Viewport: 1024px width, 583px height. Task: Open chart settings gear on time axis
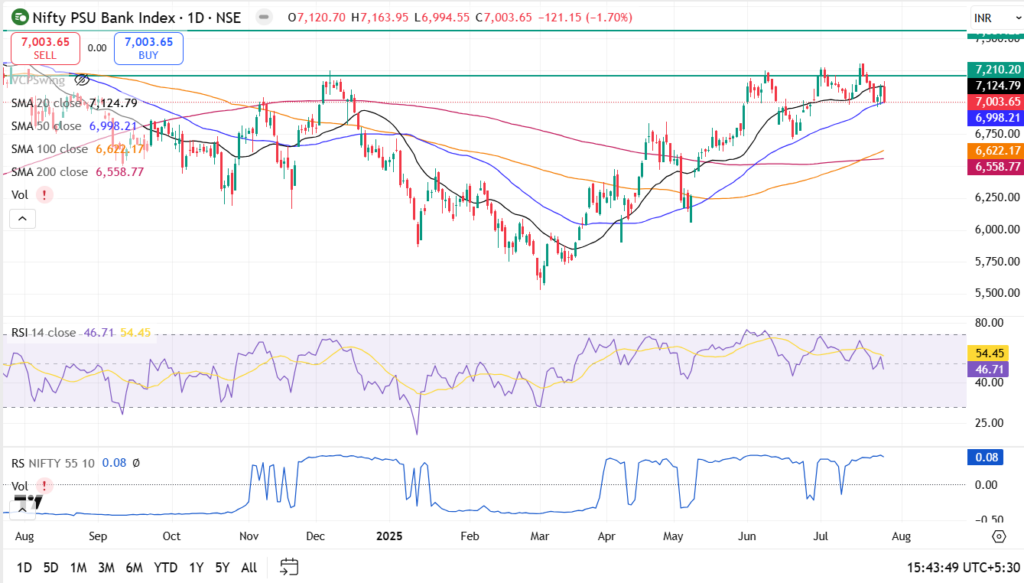pos(999,536)
